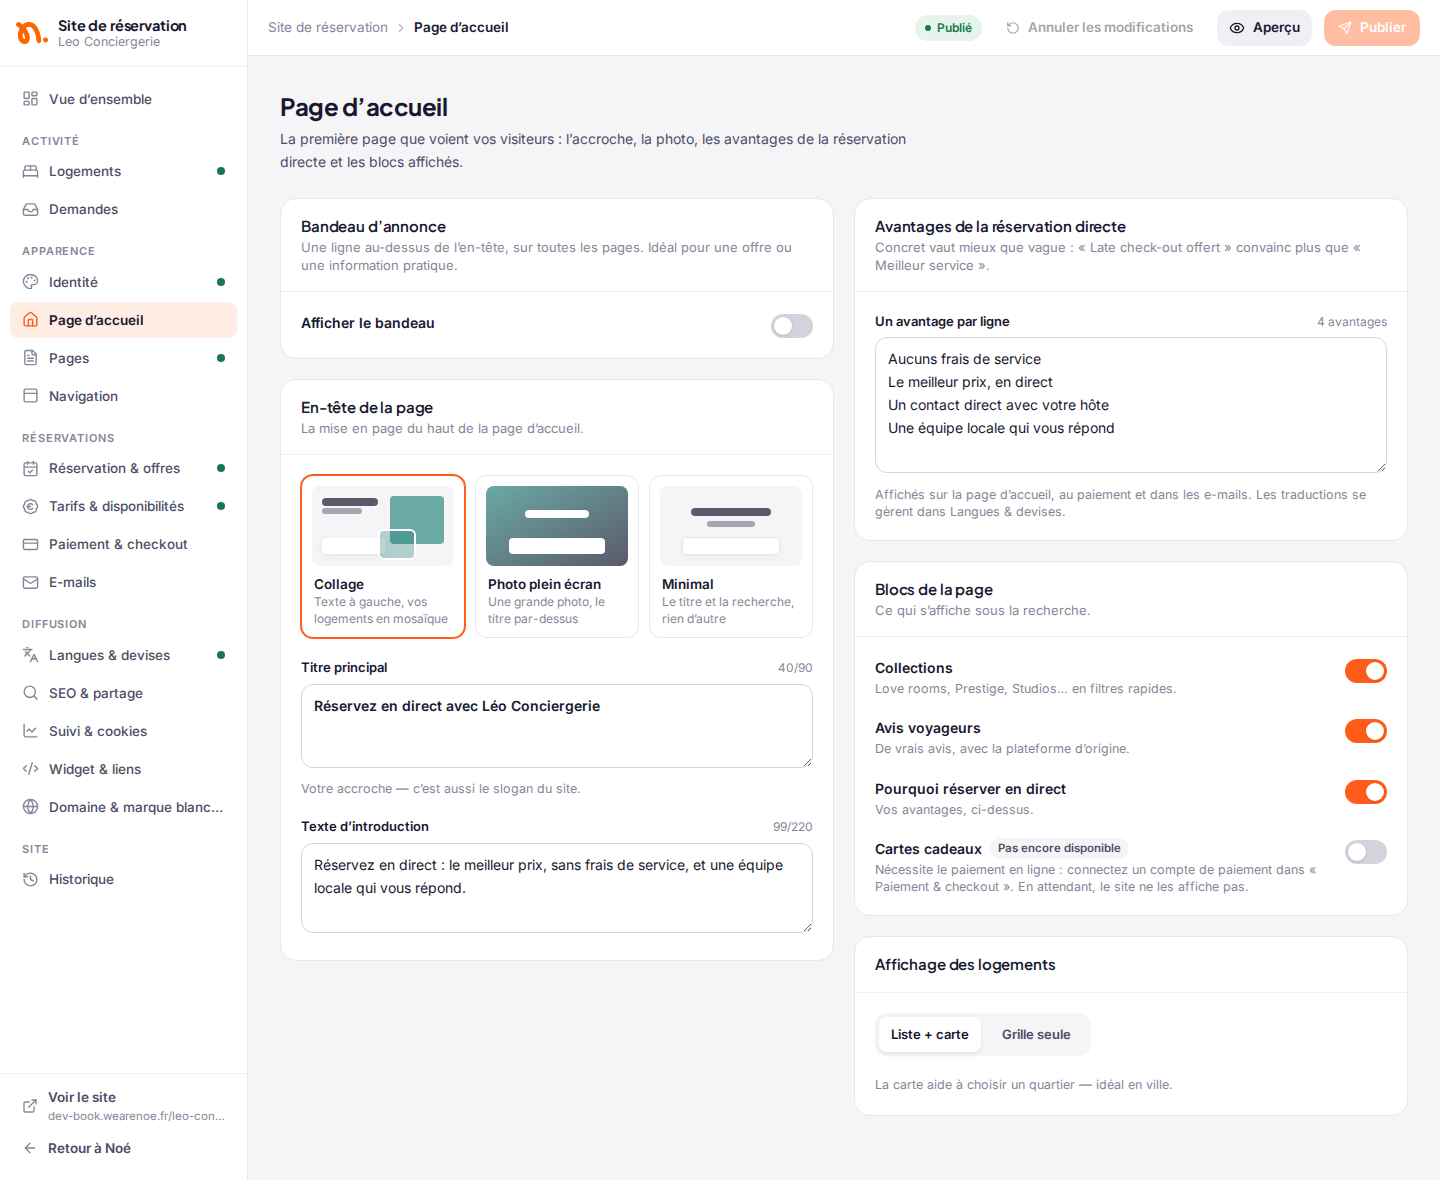Disable the Collections block toggle
Image resolution: width=1440 pixels, height=1180 pixels.
click(1366, 671)
